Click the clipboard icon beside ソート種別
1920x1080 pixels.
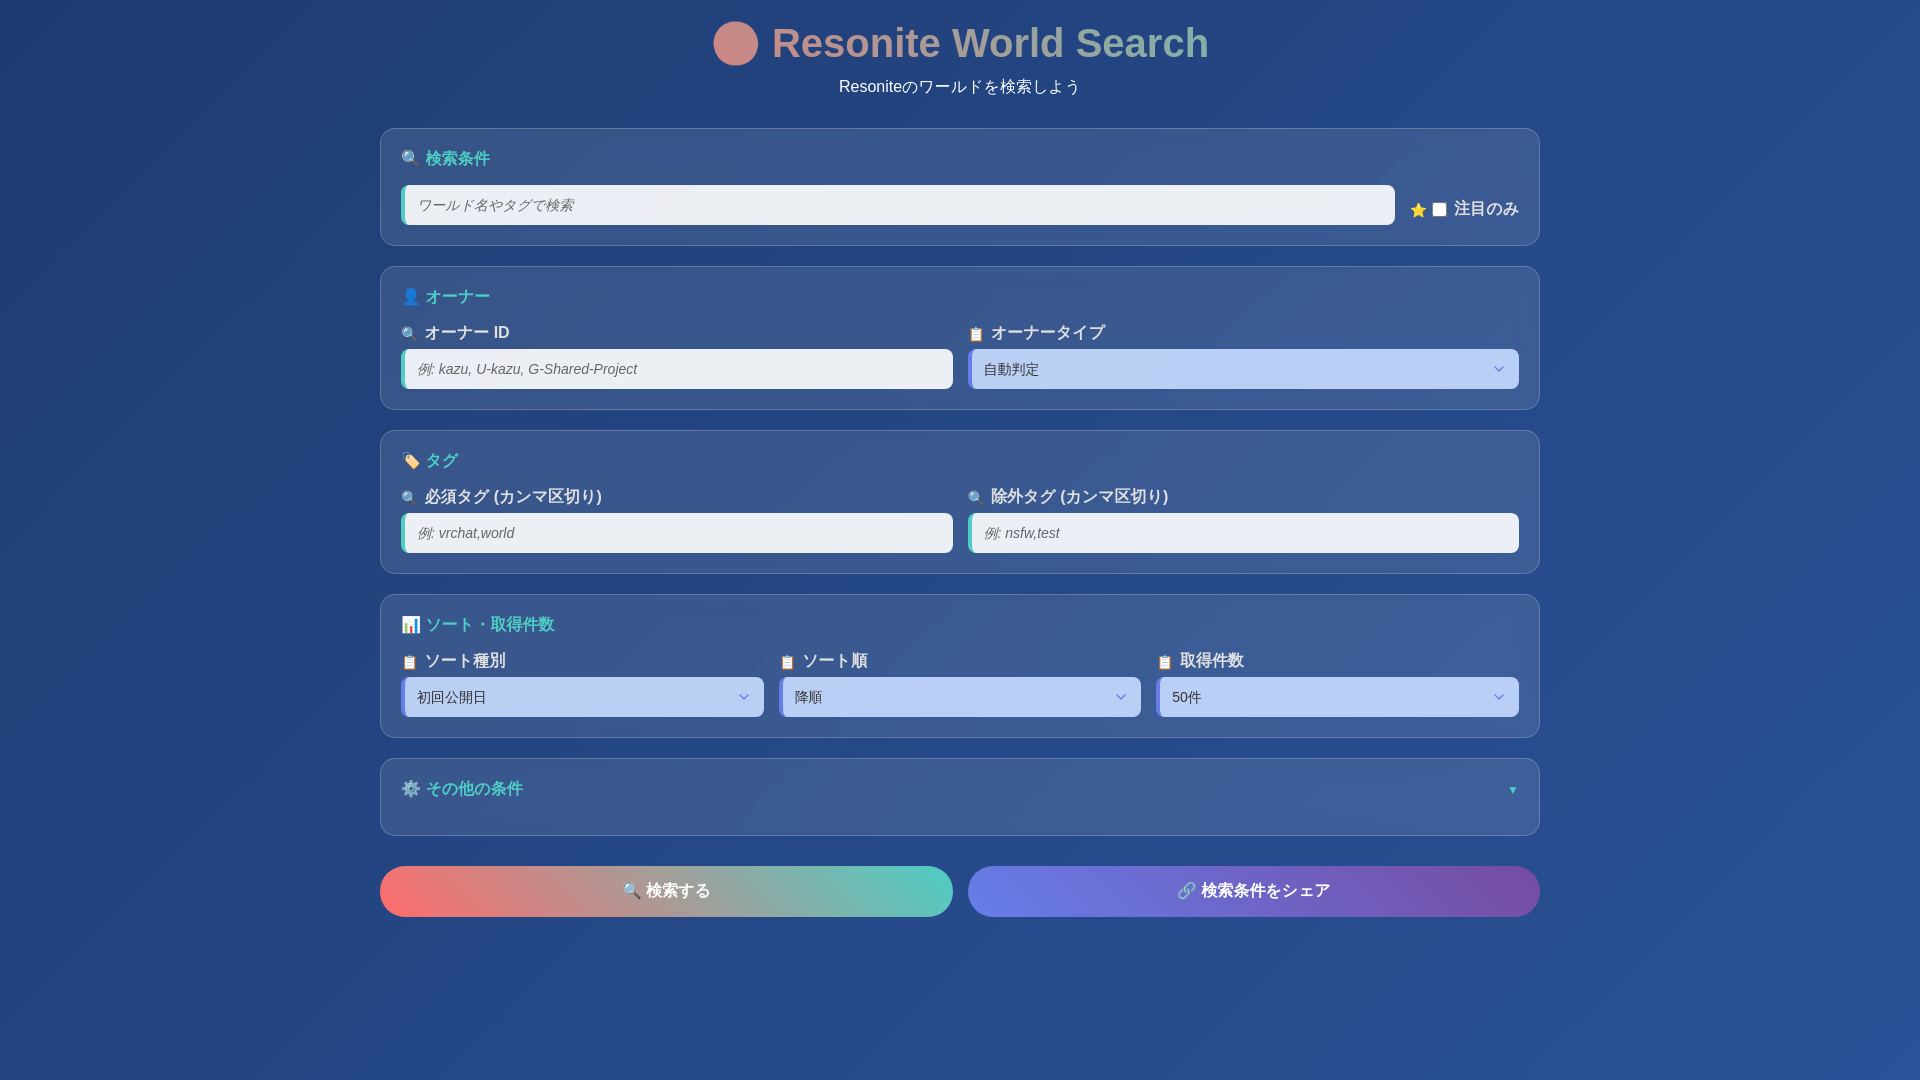click(409, 662)
